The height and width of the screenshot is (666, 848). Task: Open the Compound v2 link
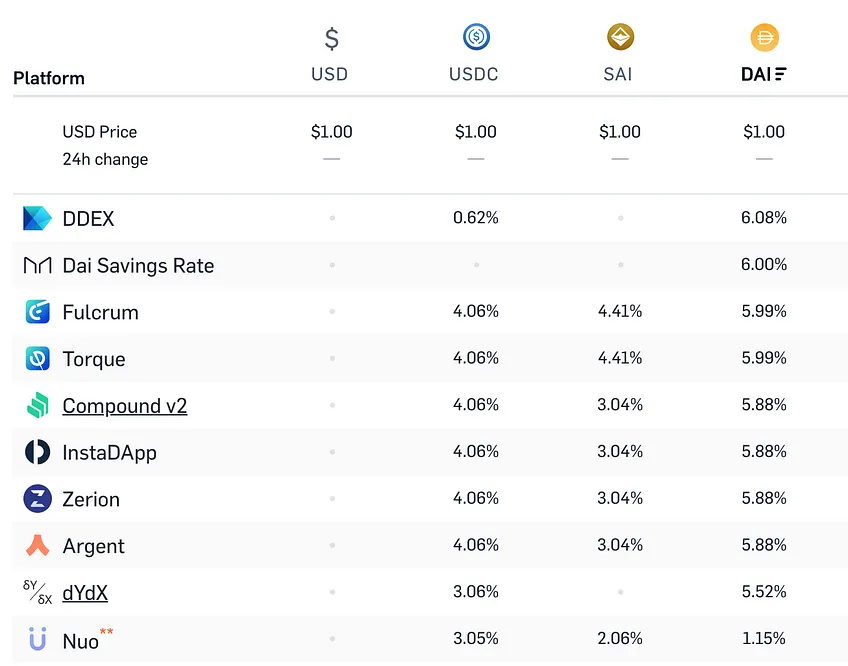[124, 406]
